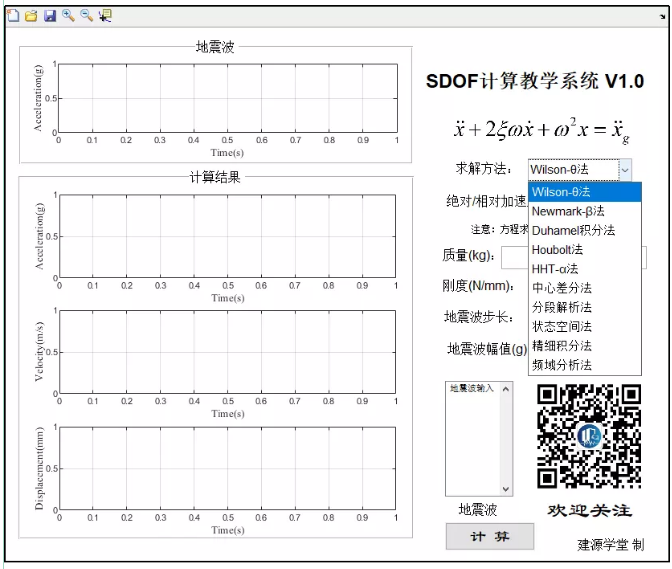
Task: Choose 中心差分法 from the method list
Action: 585,288
